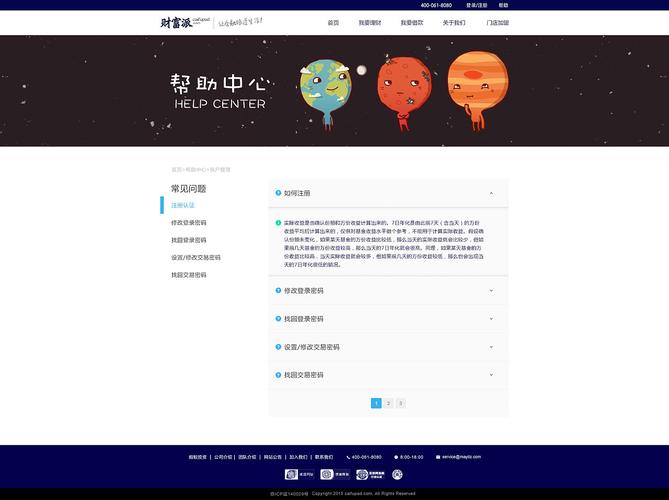
Task: Go to page 2 in pagination
Action: (388, 403)
